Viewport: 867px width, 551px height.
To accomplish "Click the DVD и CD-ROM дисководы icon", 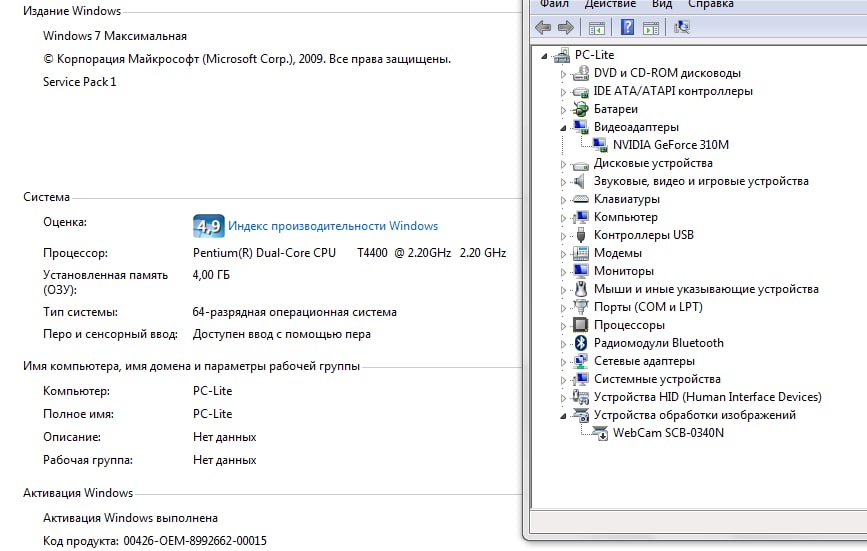I will [581, 73].
